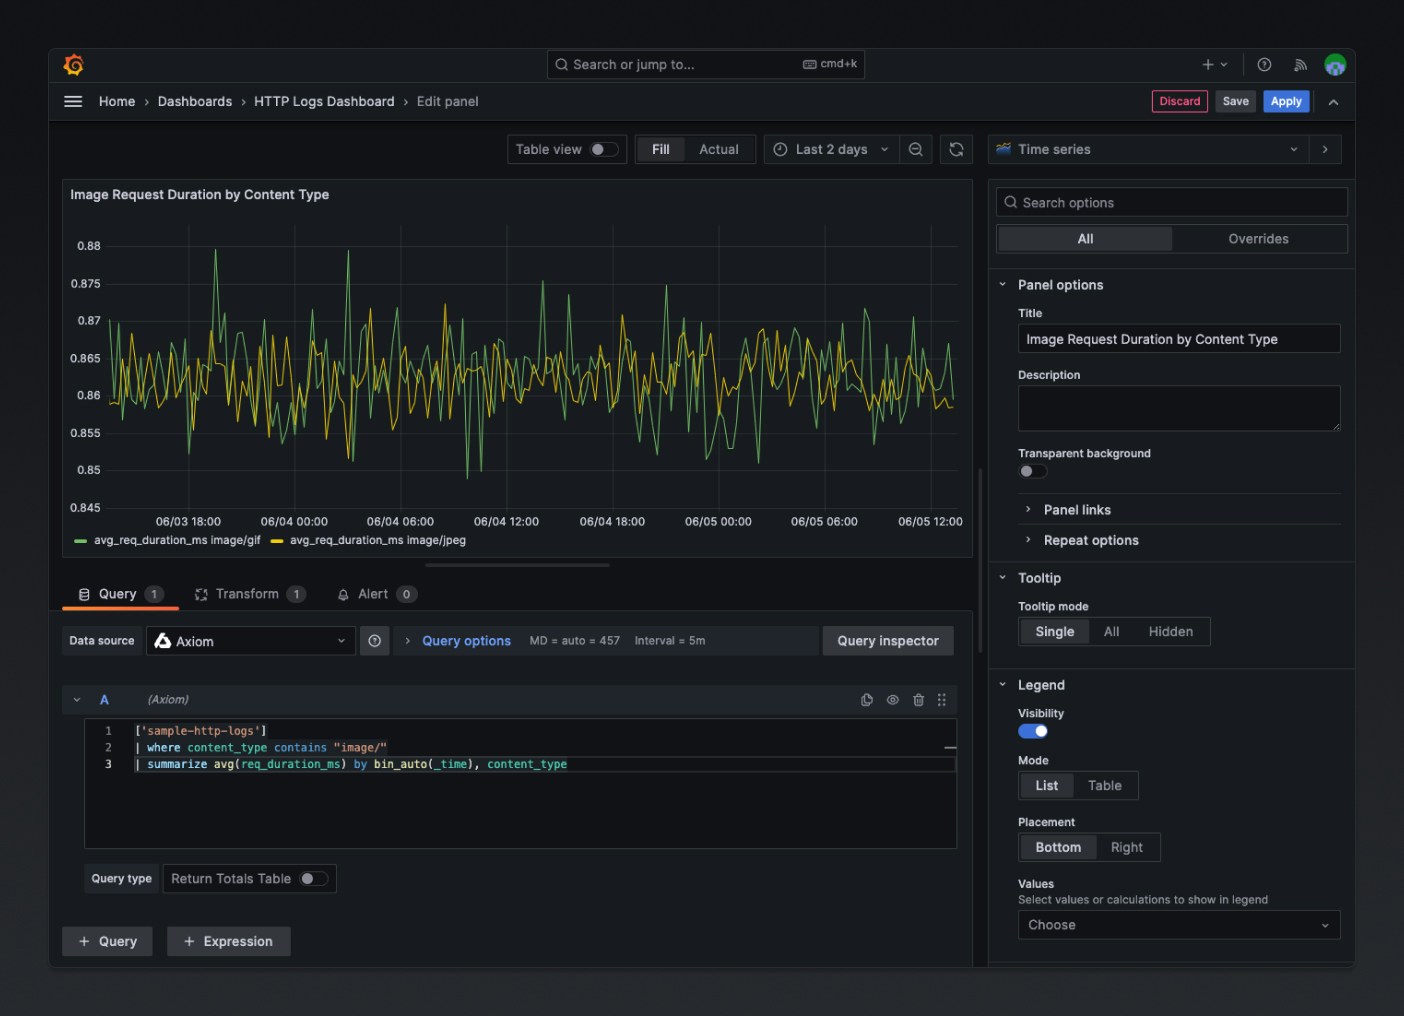The image size is (1404, 1016).
Task: Click the green image/gif legend color swatch
Action: (80, 541)
